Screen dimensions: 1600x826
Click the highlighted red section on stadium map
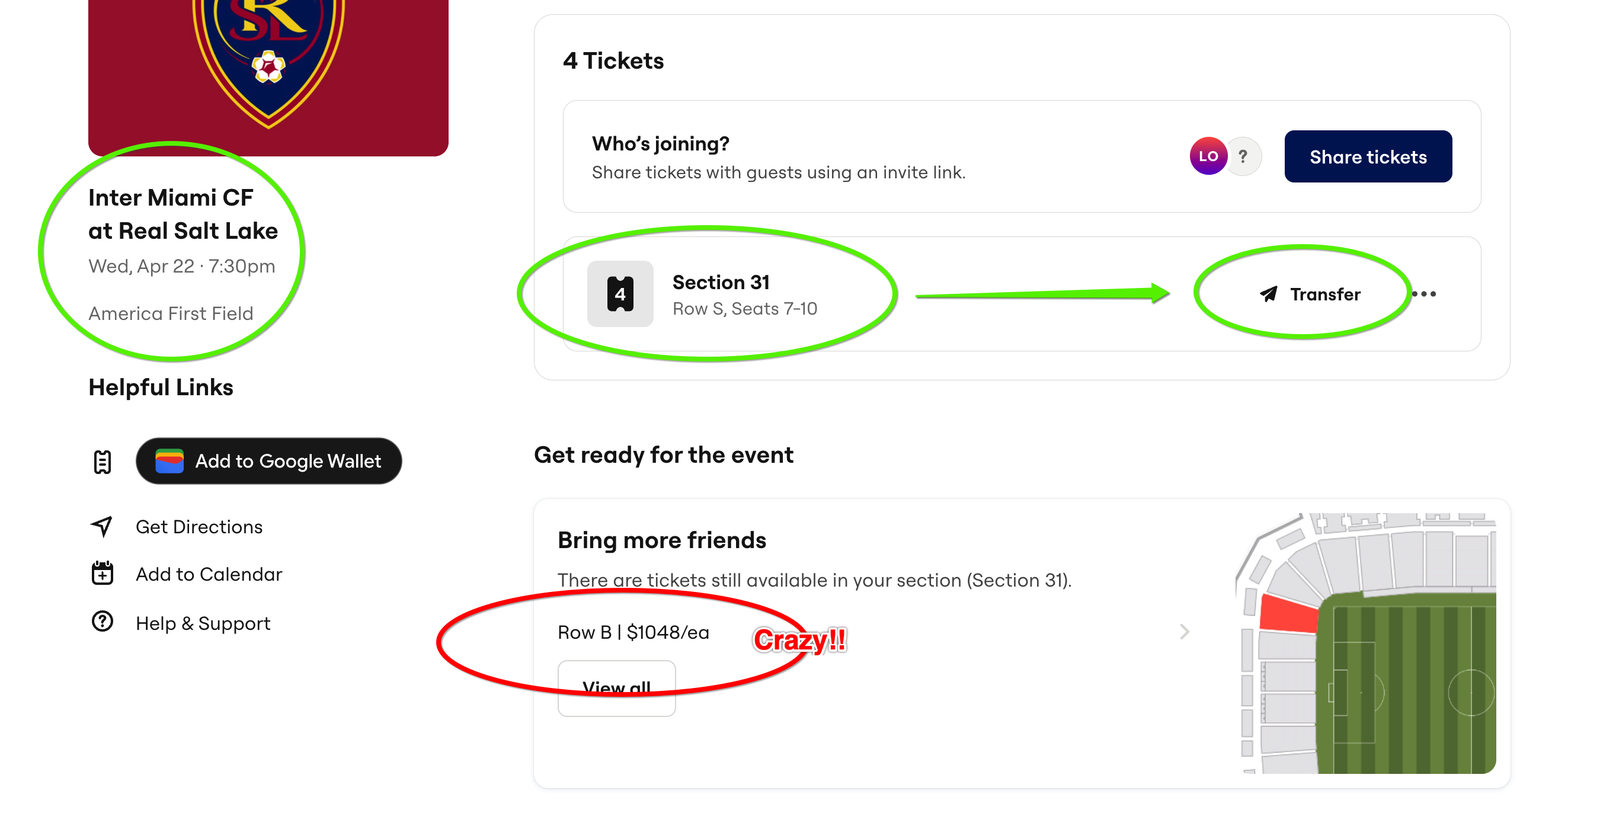pyautogui.click(x=1287, y=614)
